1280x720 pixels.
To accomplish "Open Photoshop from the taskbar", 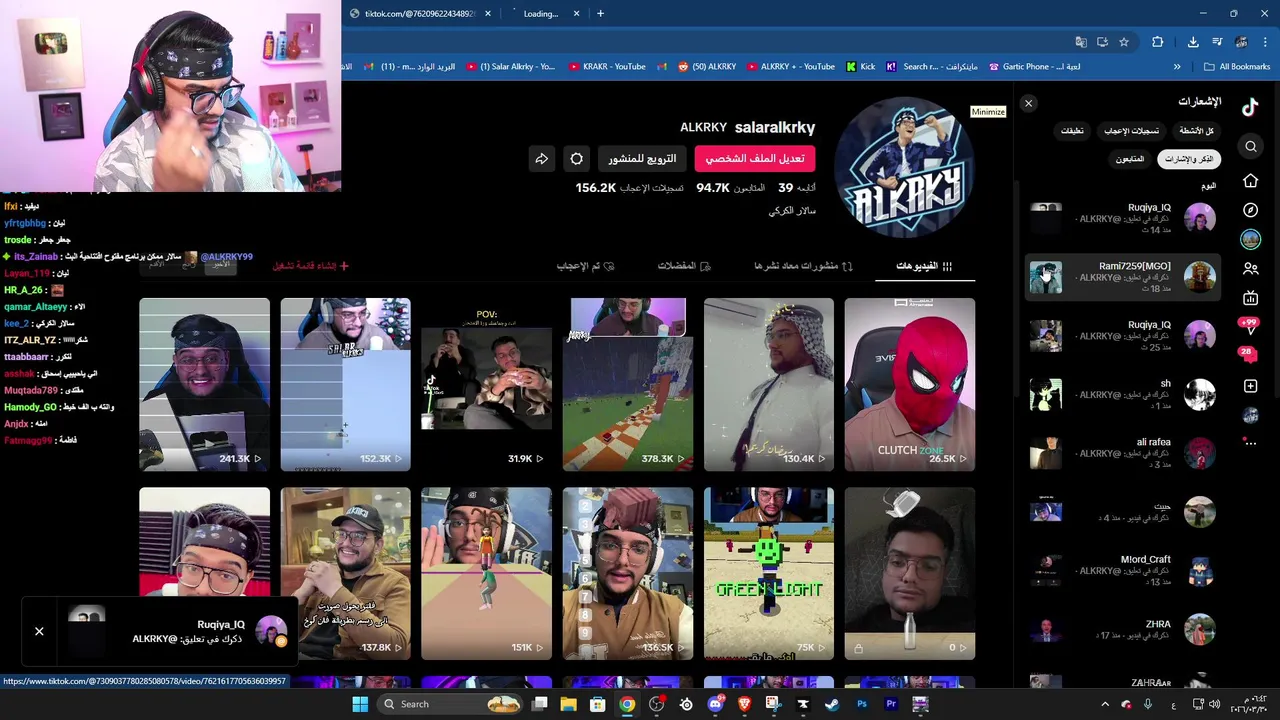I will coord(861,704).
